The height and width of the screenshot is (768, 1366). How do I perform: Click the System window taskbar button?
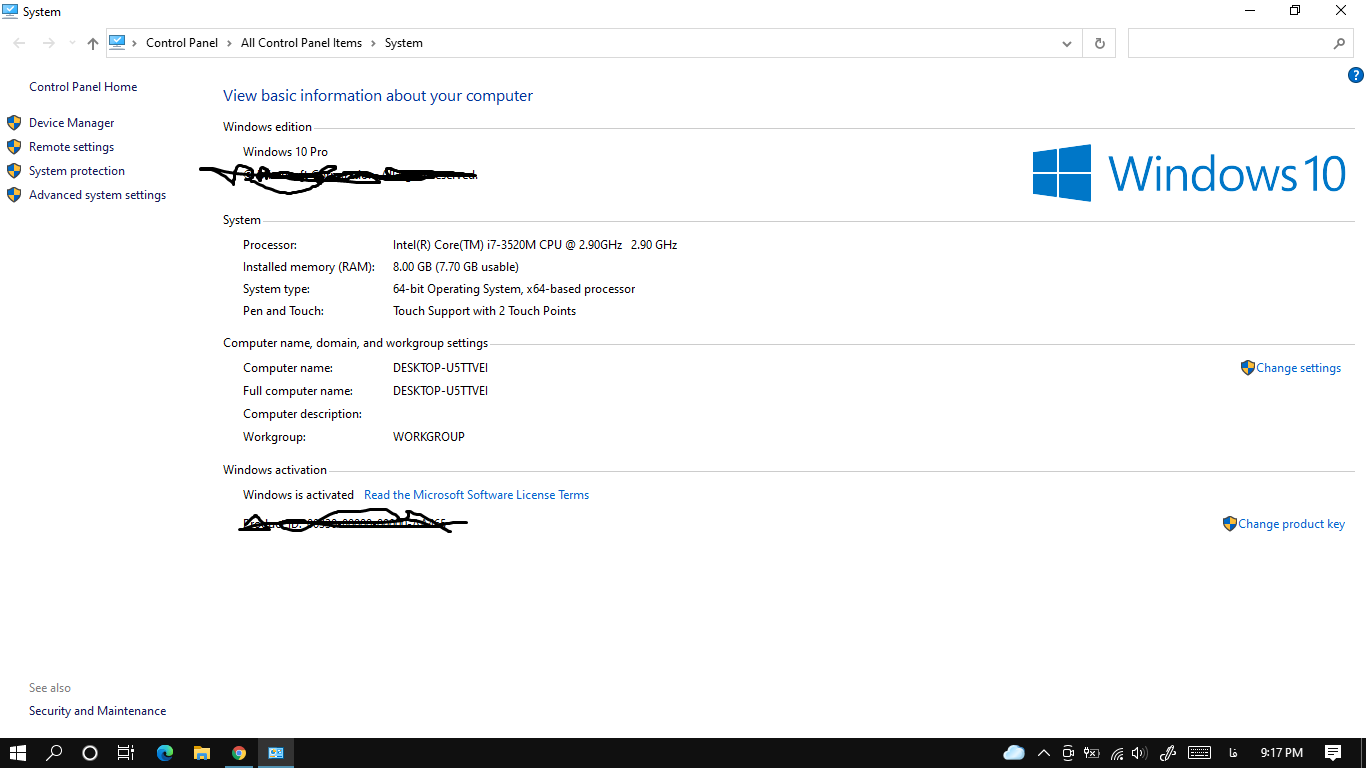tap(276, 753)
